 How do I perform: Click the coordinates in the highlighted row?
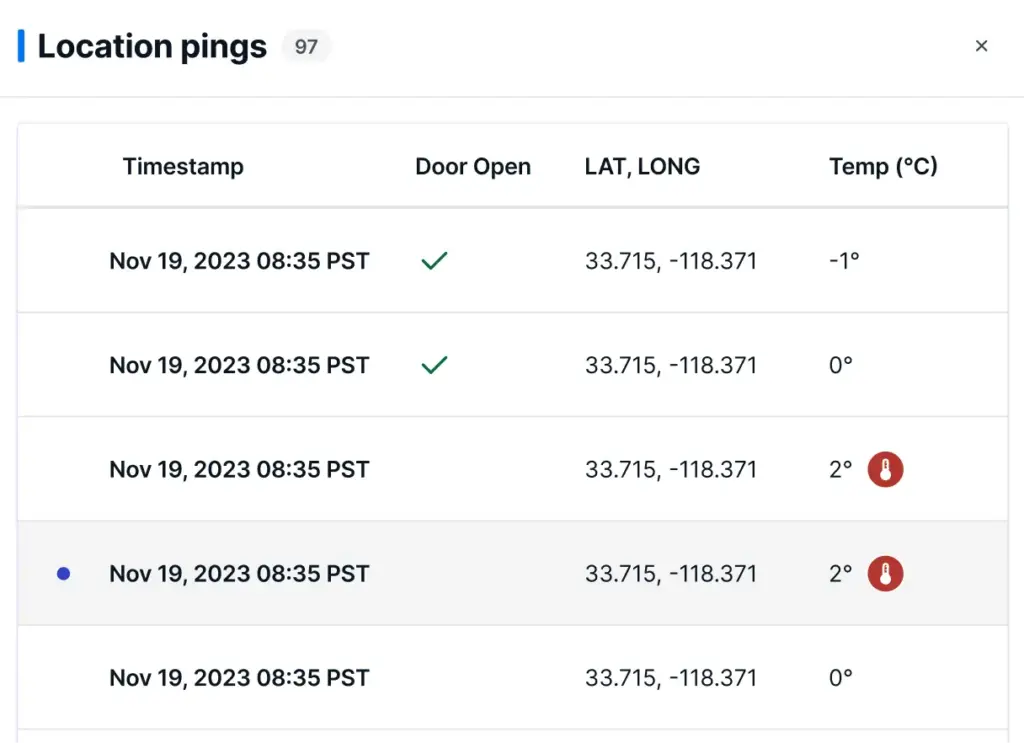click(x=670, y=574)
